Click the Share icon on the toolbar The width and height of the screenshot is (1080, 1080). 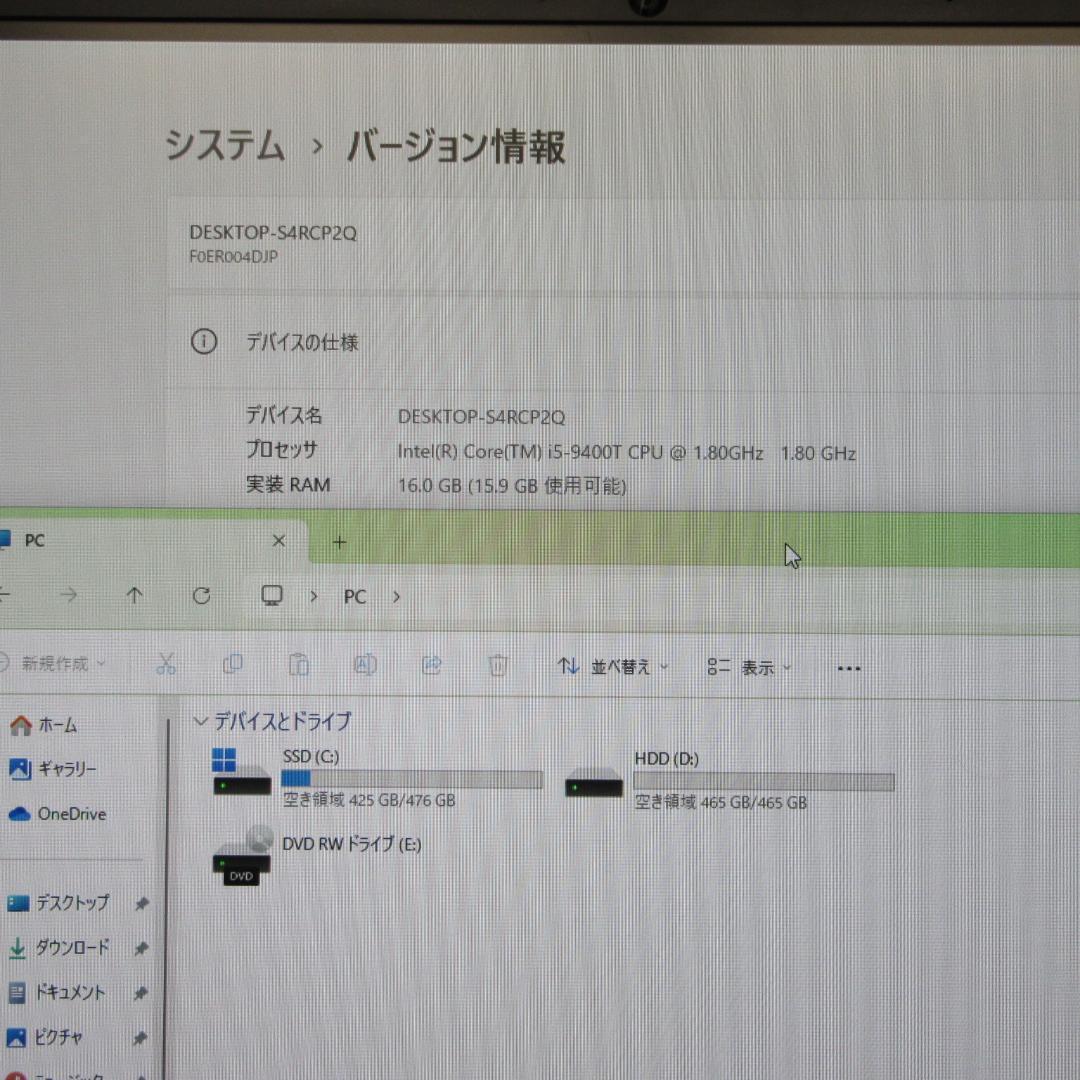(431, 665)
